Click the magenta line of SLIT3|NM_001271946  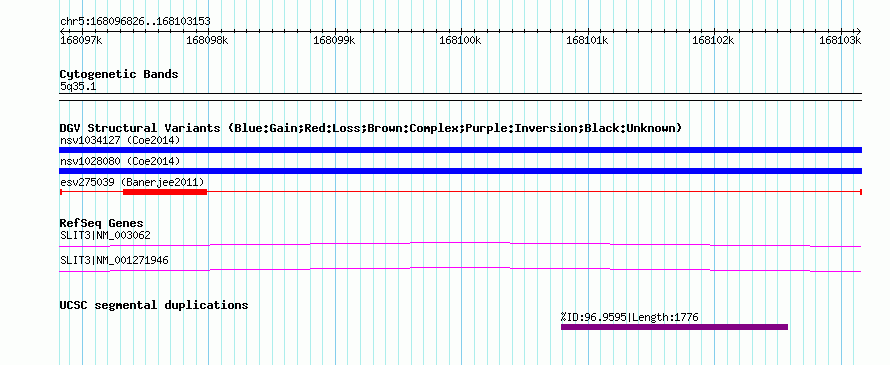click(460, 270)
